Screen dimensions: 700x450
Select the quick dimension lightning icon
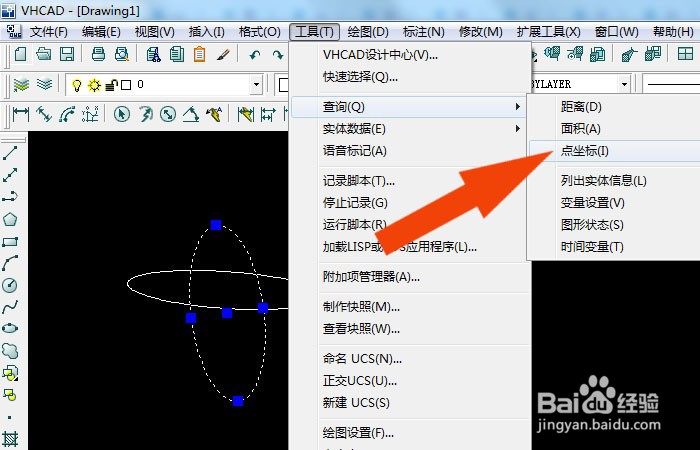tap(214, 114)
